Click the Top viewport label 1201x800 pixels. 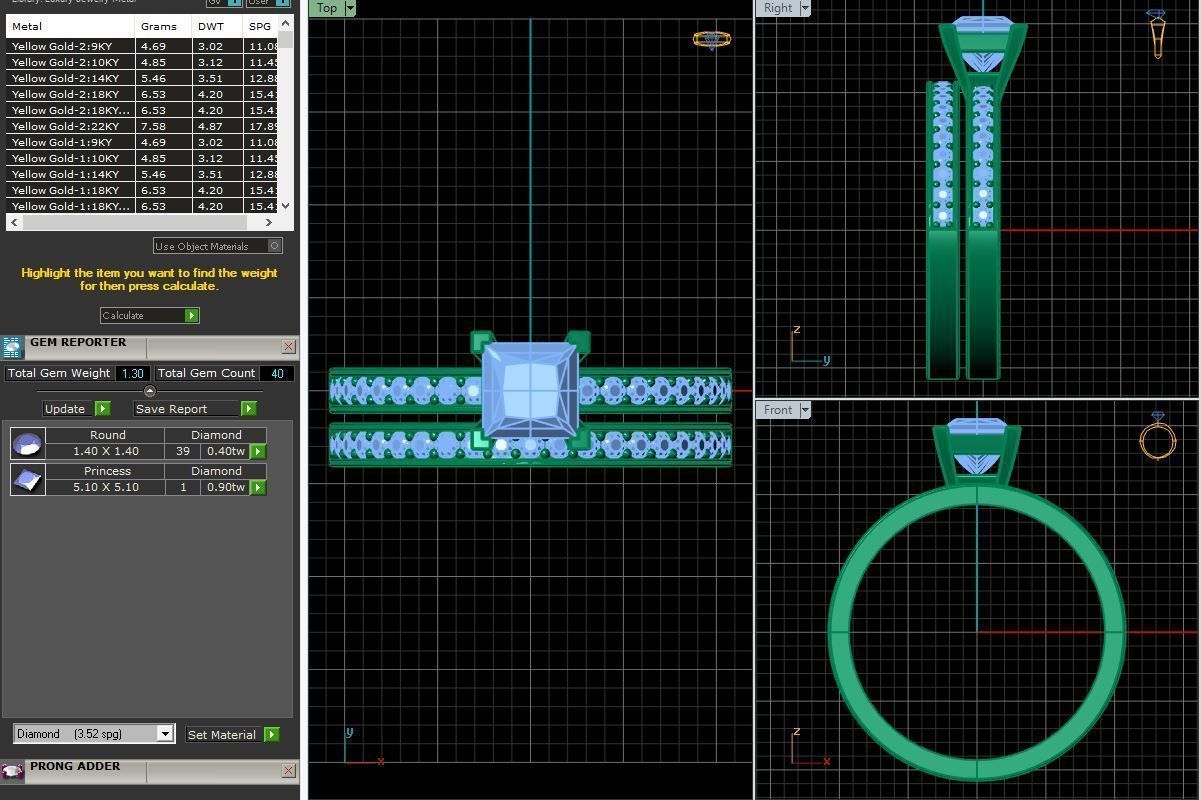(327, 8)
